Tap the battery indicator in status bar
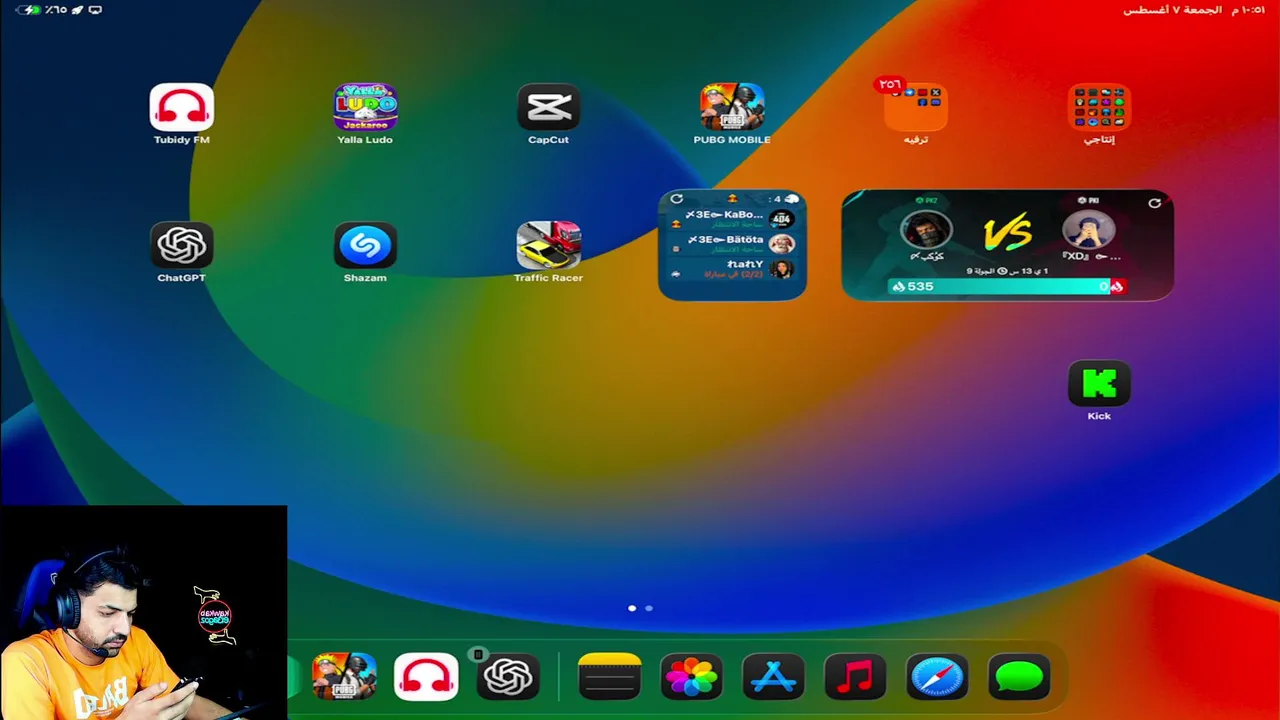 point(30,10)
